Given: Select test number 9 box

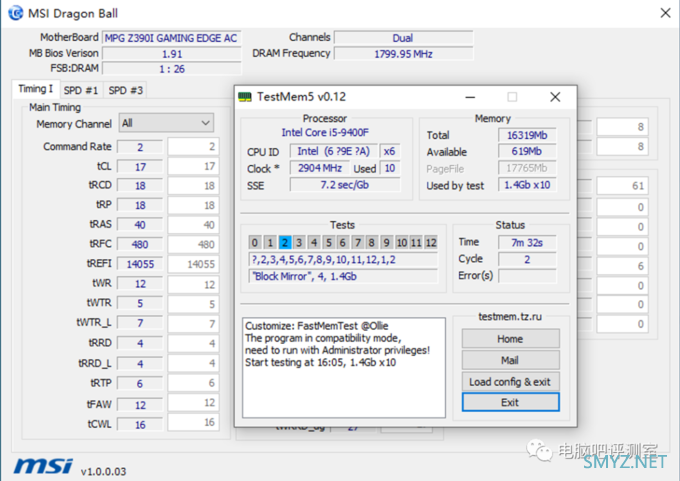Looking at the screenshot, I should click(386, 242).
